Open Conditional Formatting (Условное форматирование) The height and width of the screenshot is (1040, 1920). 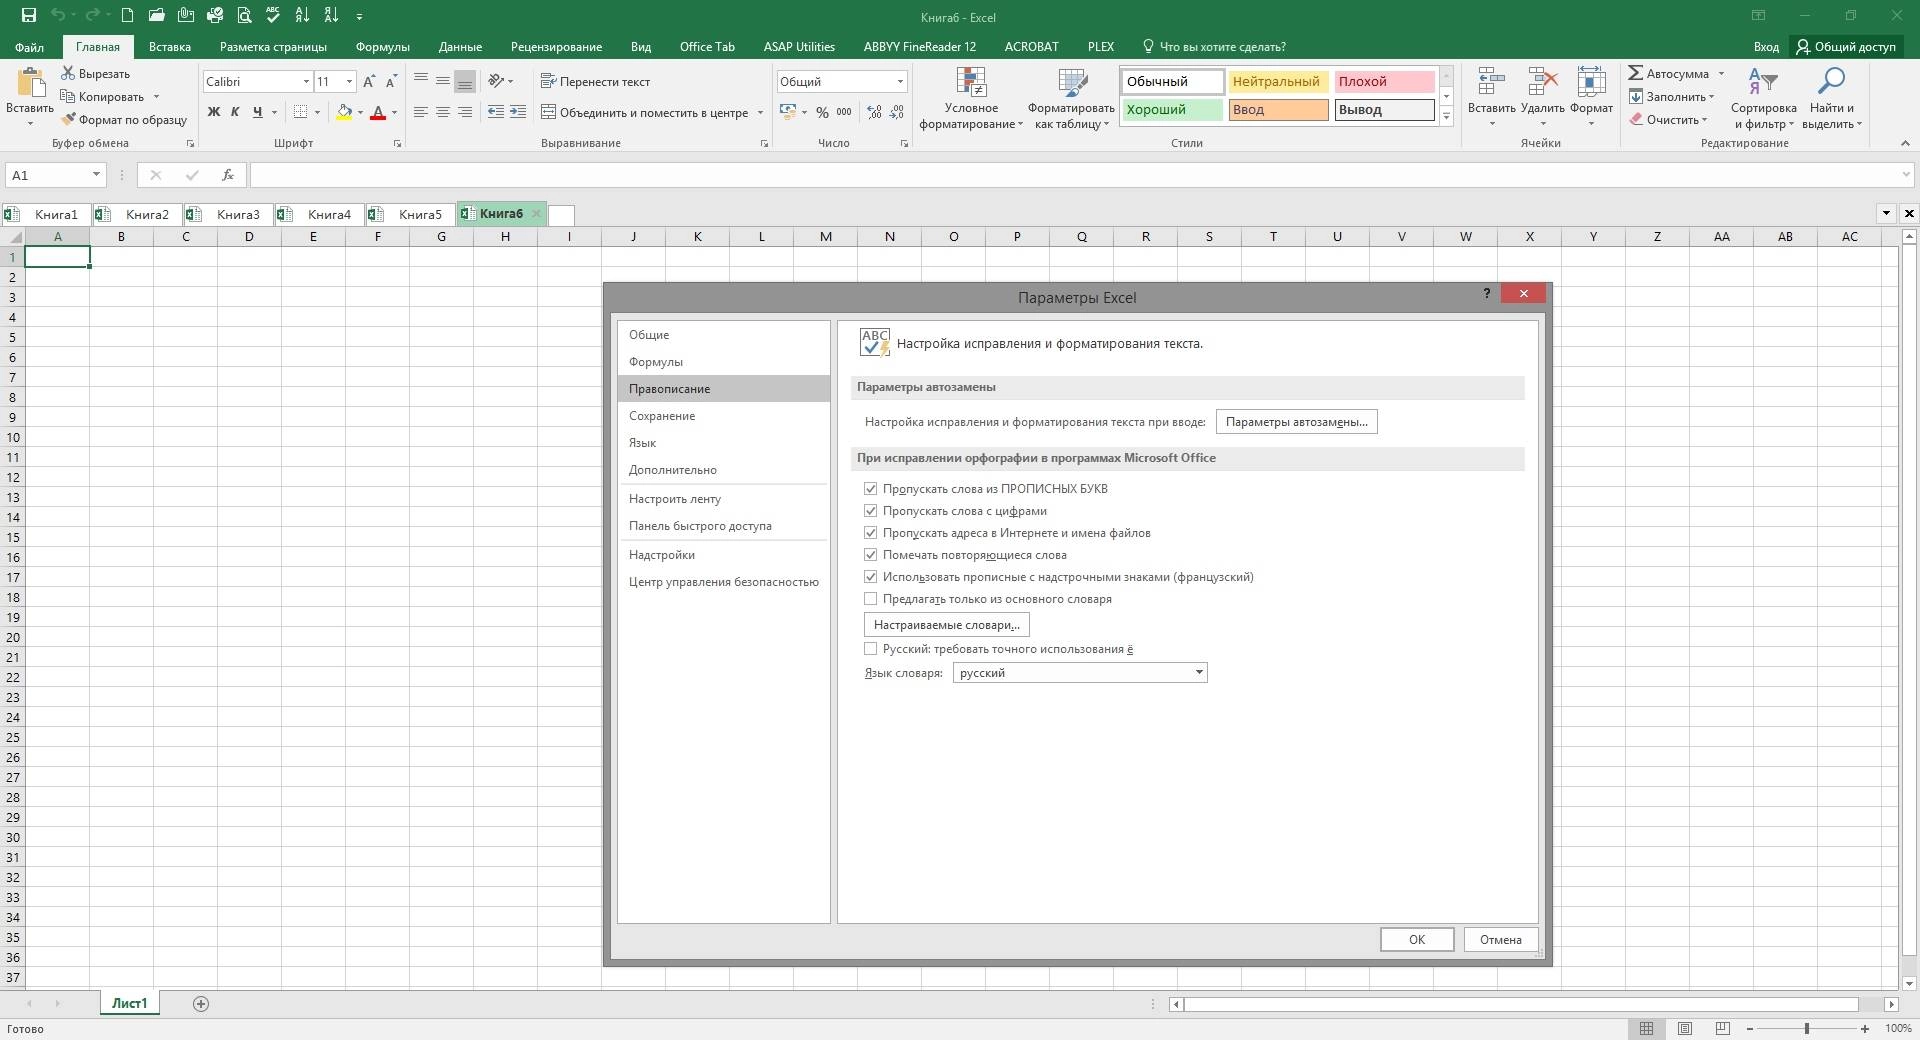tap(971, 99)
